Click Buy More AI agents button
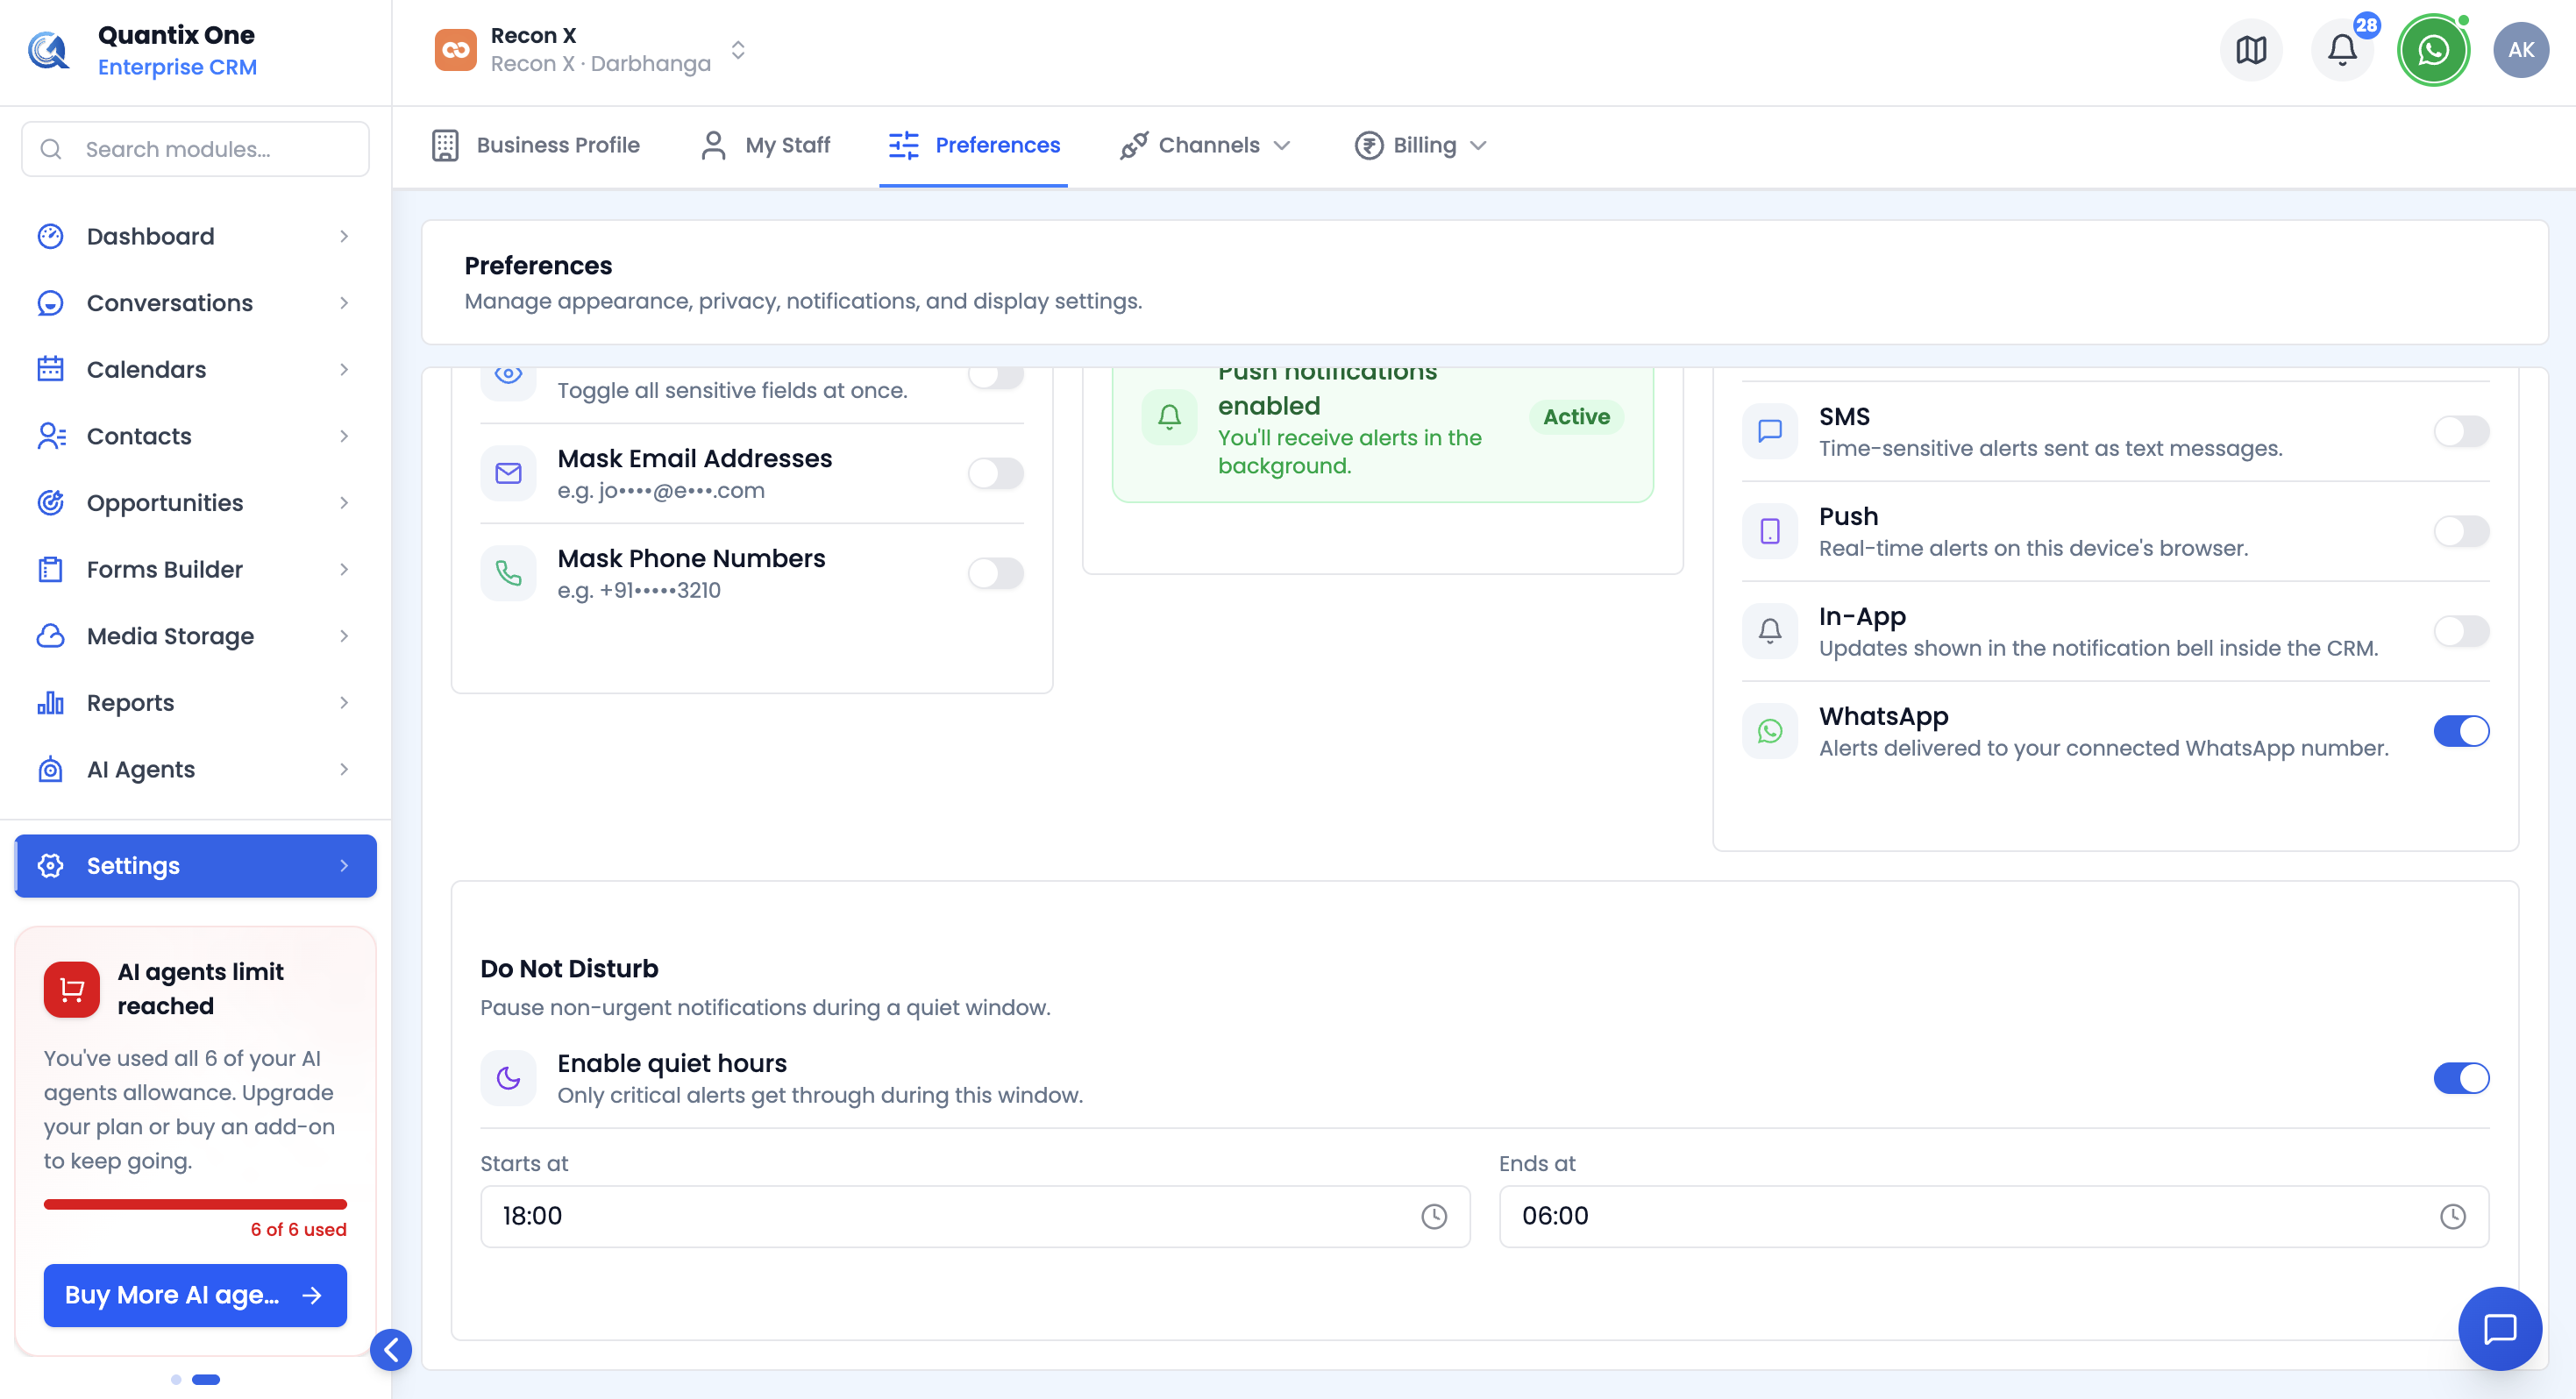The height and width of the screenshot is (1399, 2576). coord(195,1295)
